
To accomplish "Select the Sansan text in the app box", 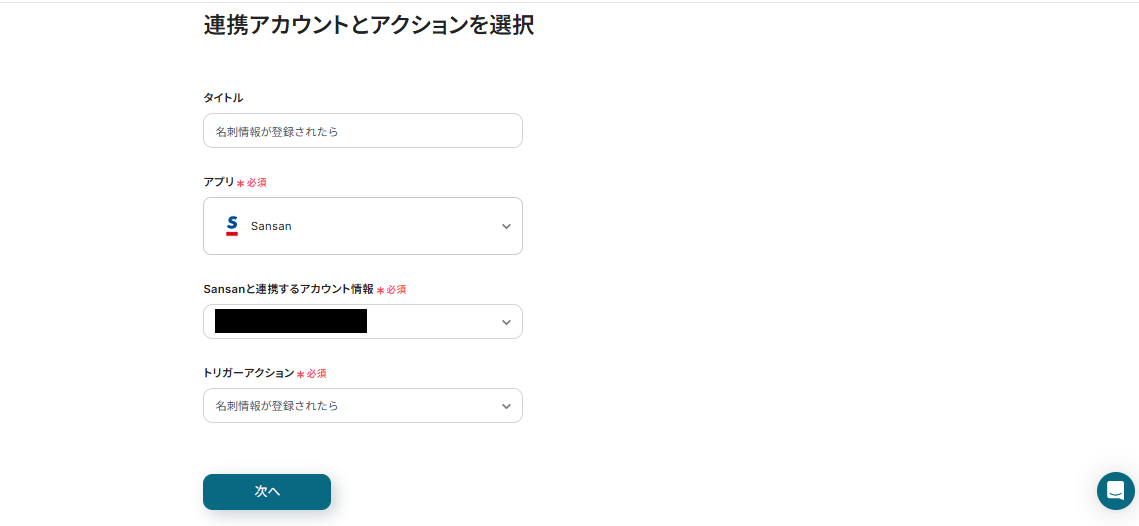I will (x=271, y=226).
